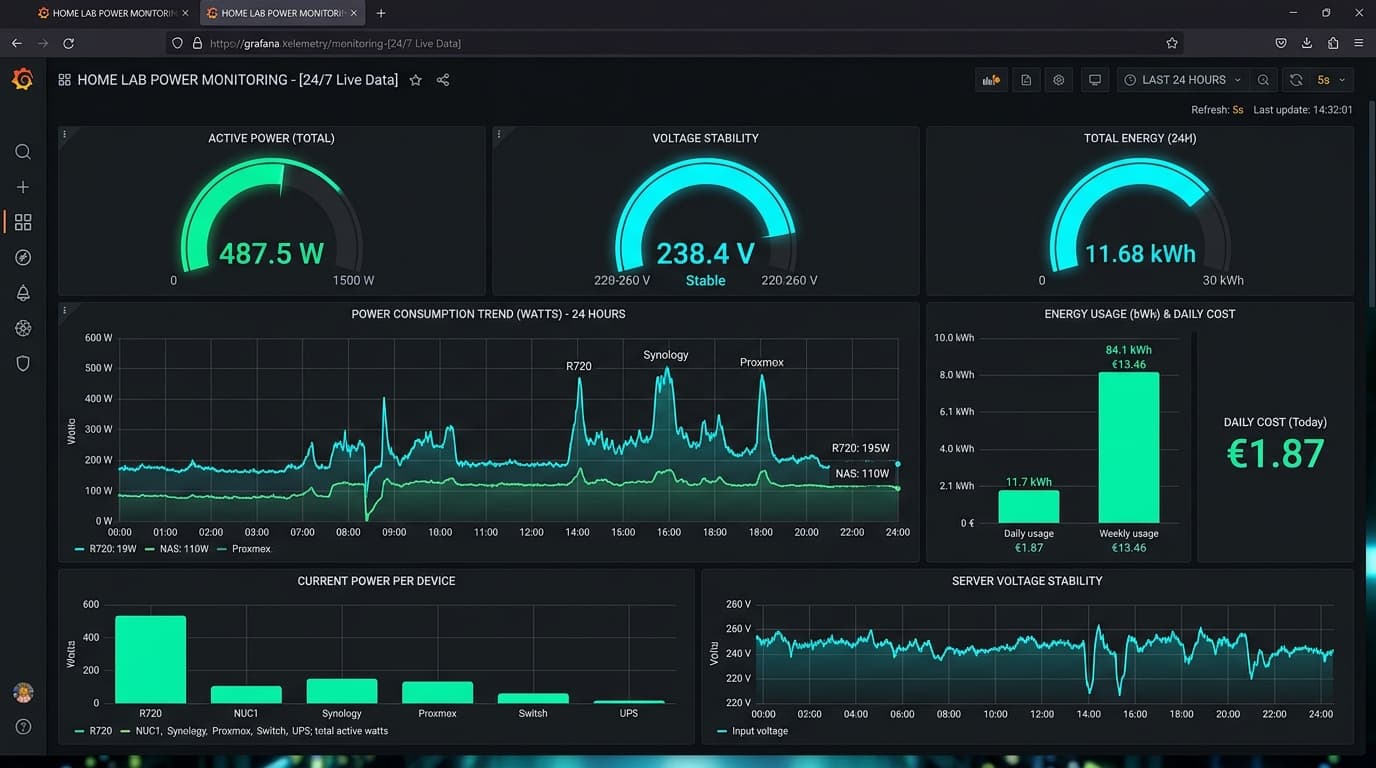Screen dimensions: 1376x768
Task: Toggle the Proxmex legend series
Action: (244, 549)
